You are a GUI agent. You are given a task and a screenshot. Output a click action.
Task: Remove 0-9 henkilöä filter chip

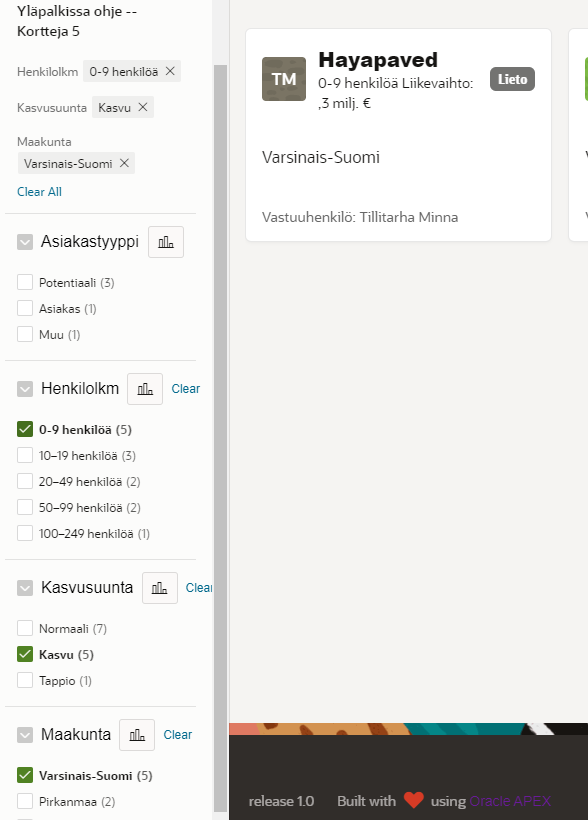[x=170, y=71]
